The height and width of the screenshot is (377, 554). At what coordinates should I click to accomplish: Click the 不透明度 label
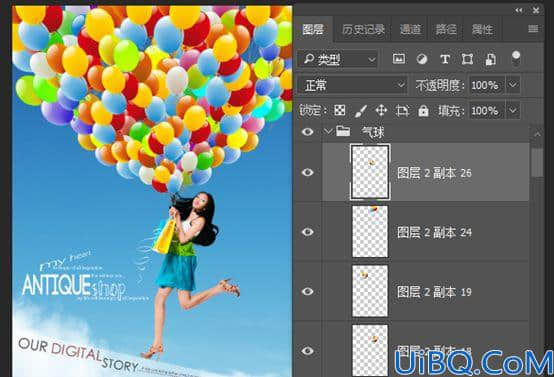tap(440, 85)
